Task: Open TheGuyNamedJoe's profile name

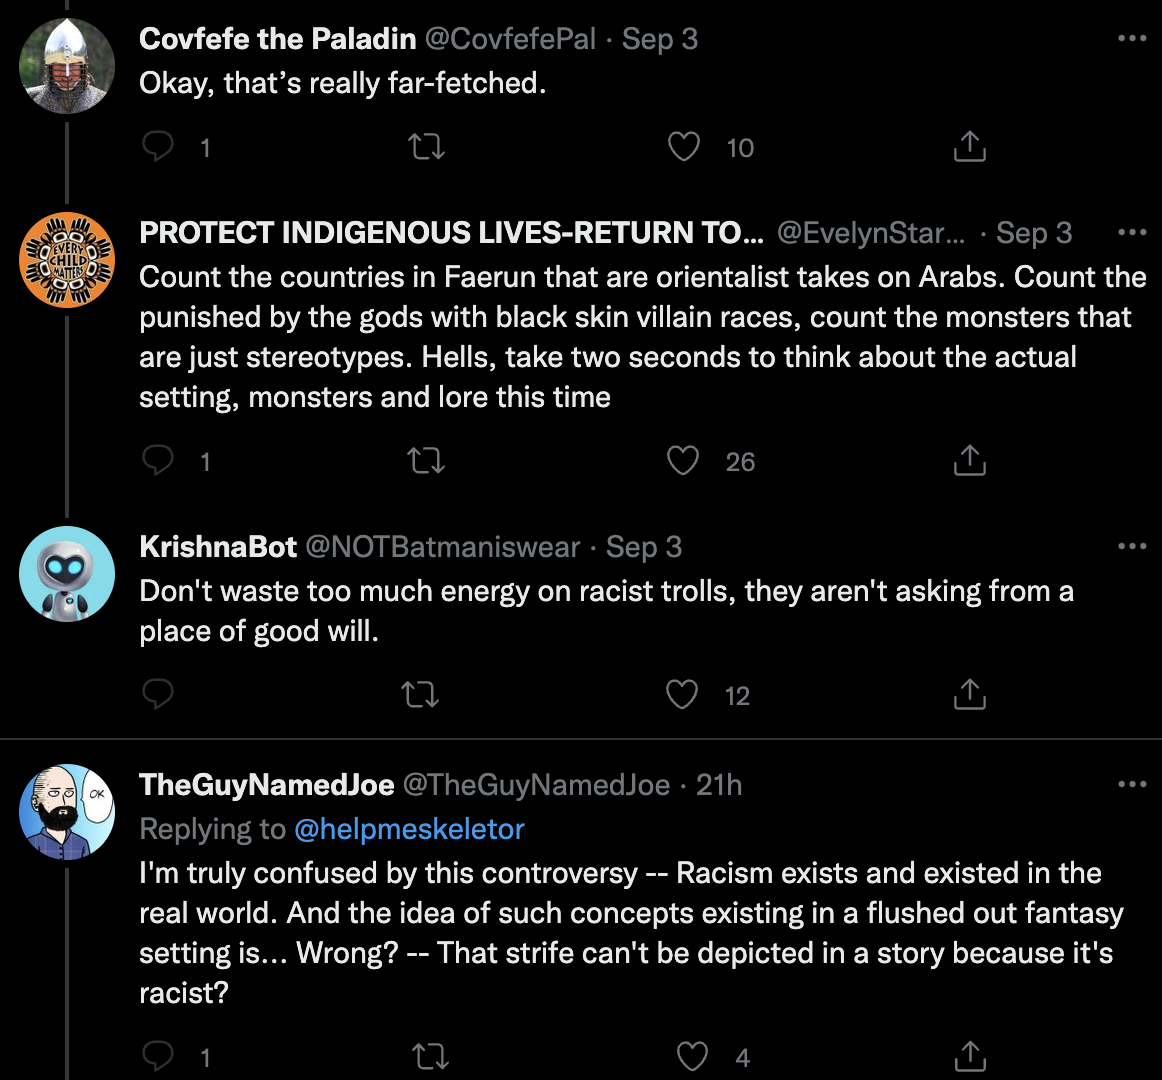Action: point(267,784)
